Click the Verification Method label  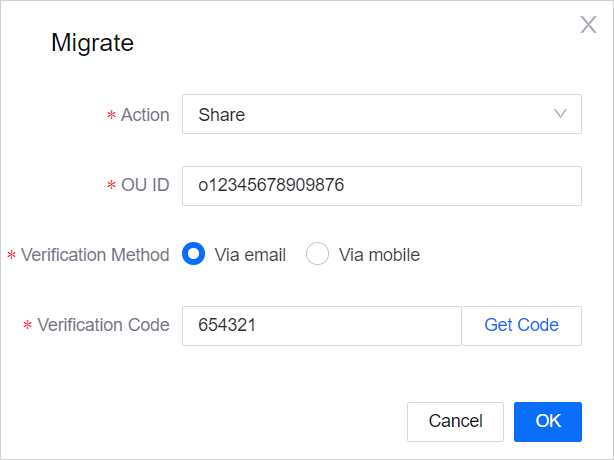pyautogui.click(x=95, y=255)
